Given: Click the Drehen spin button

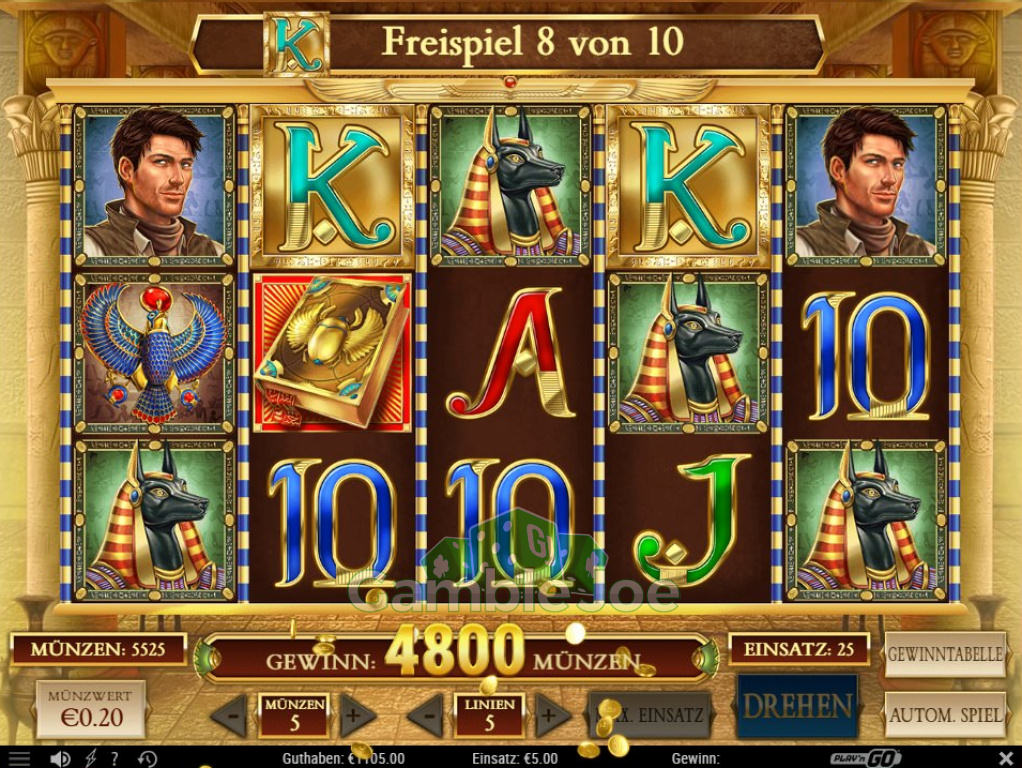Looking at the screenshot, I should (798, 706).
